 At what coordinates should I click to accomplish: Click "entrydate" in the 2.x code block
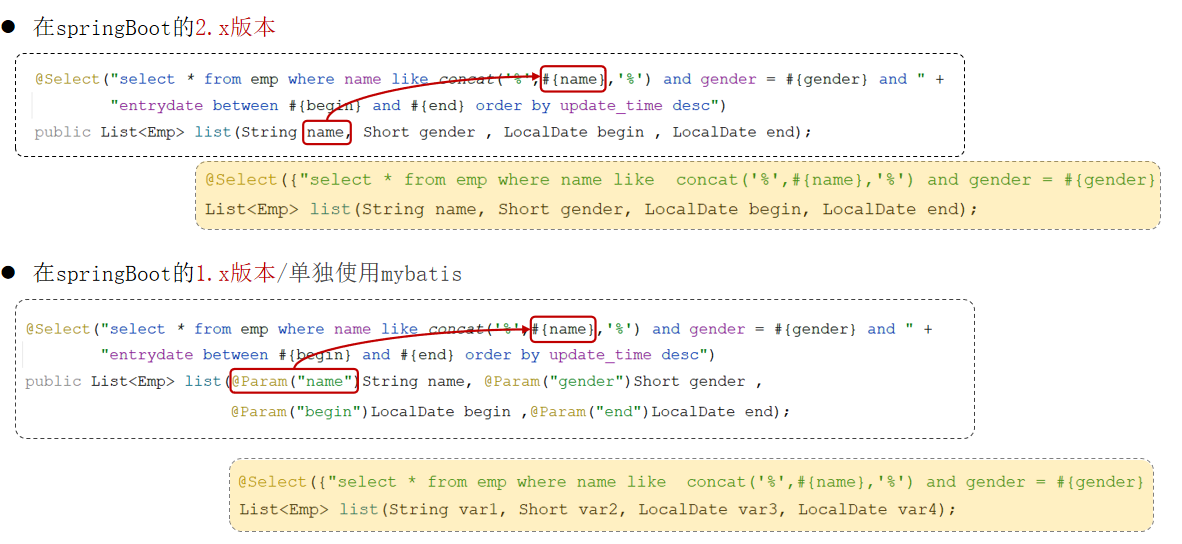tap(161, 105)
